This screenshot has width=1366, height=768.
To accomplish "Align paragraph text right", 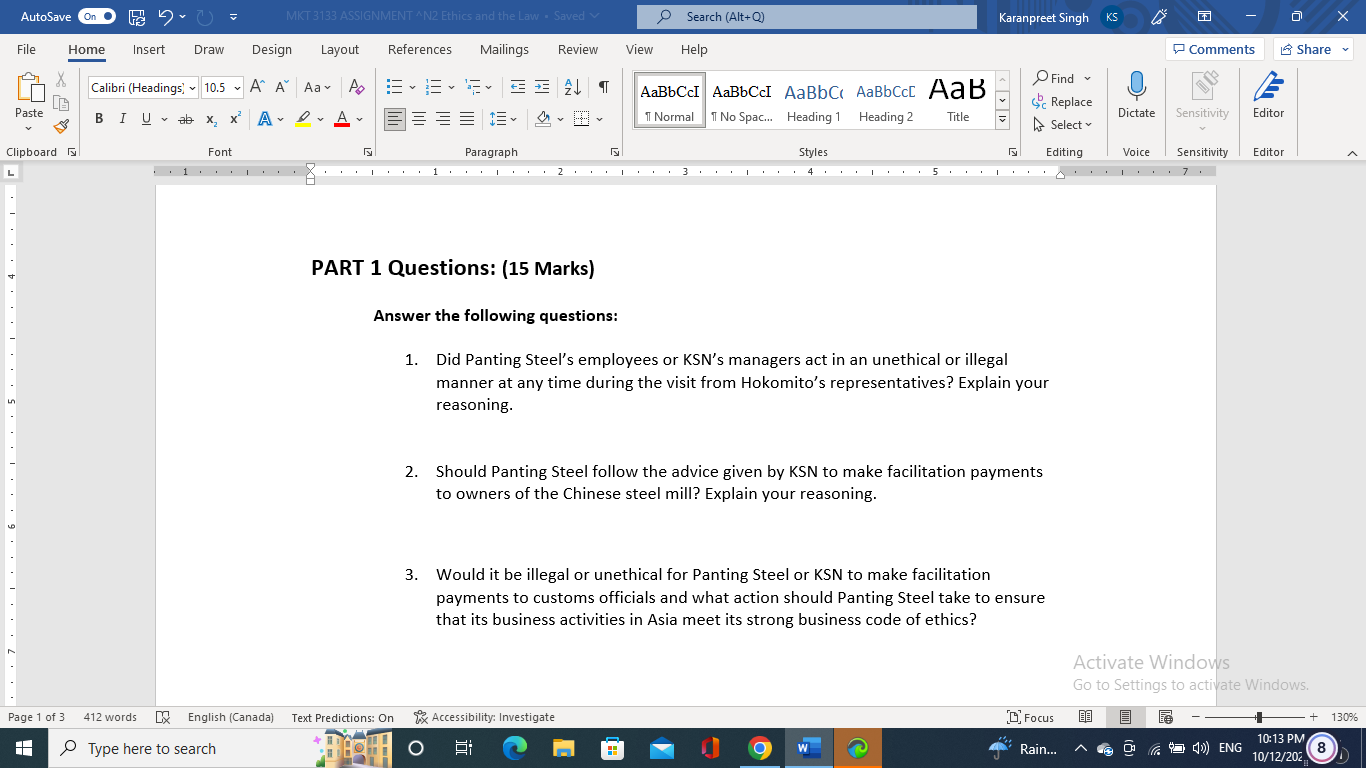I will [x=443, y=119].
